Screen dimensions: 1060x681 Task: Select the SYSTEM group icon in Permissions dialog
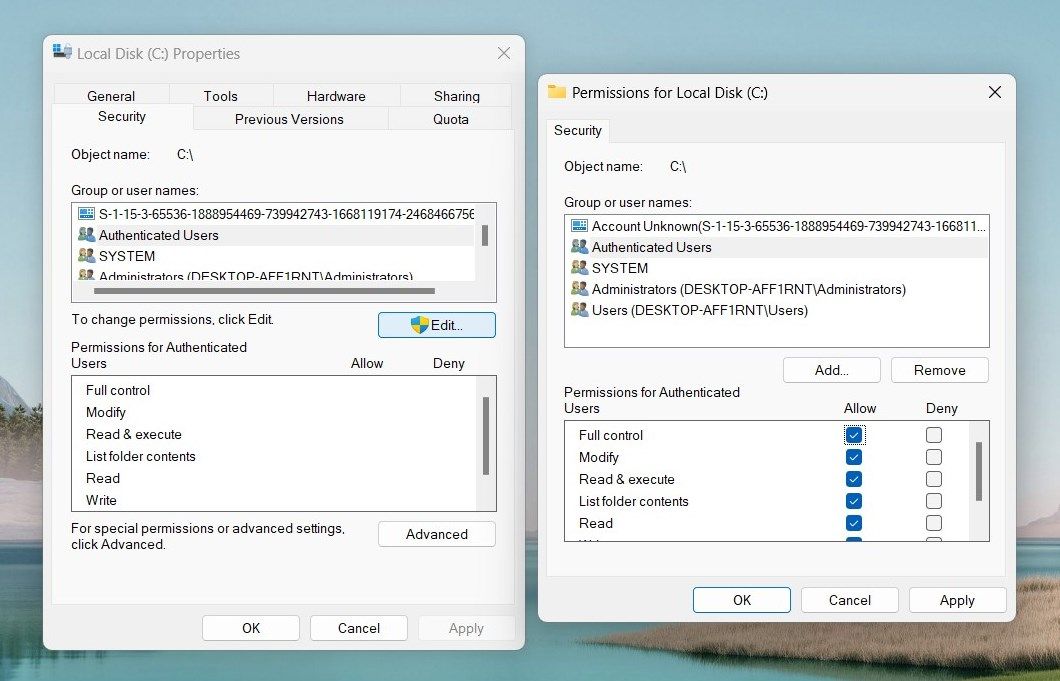pos(579,268)
